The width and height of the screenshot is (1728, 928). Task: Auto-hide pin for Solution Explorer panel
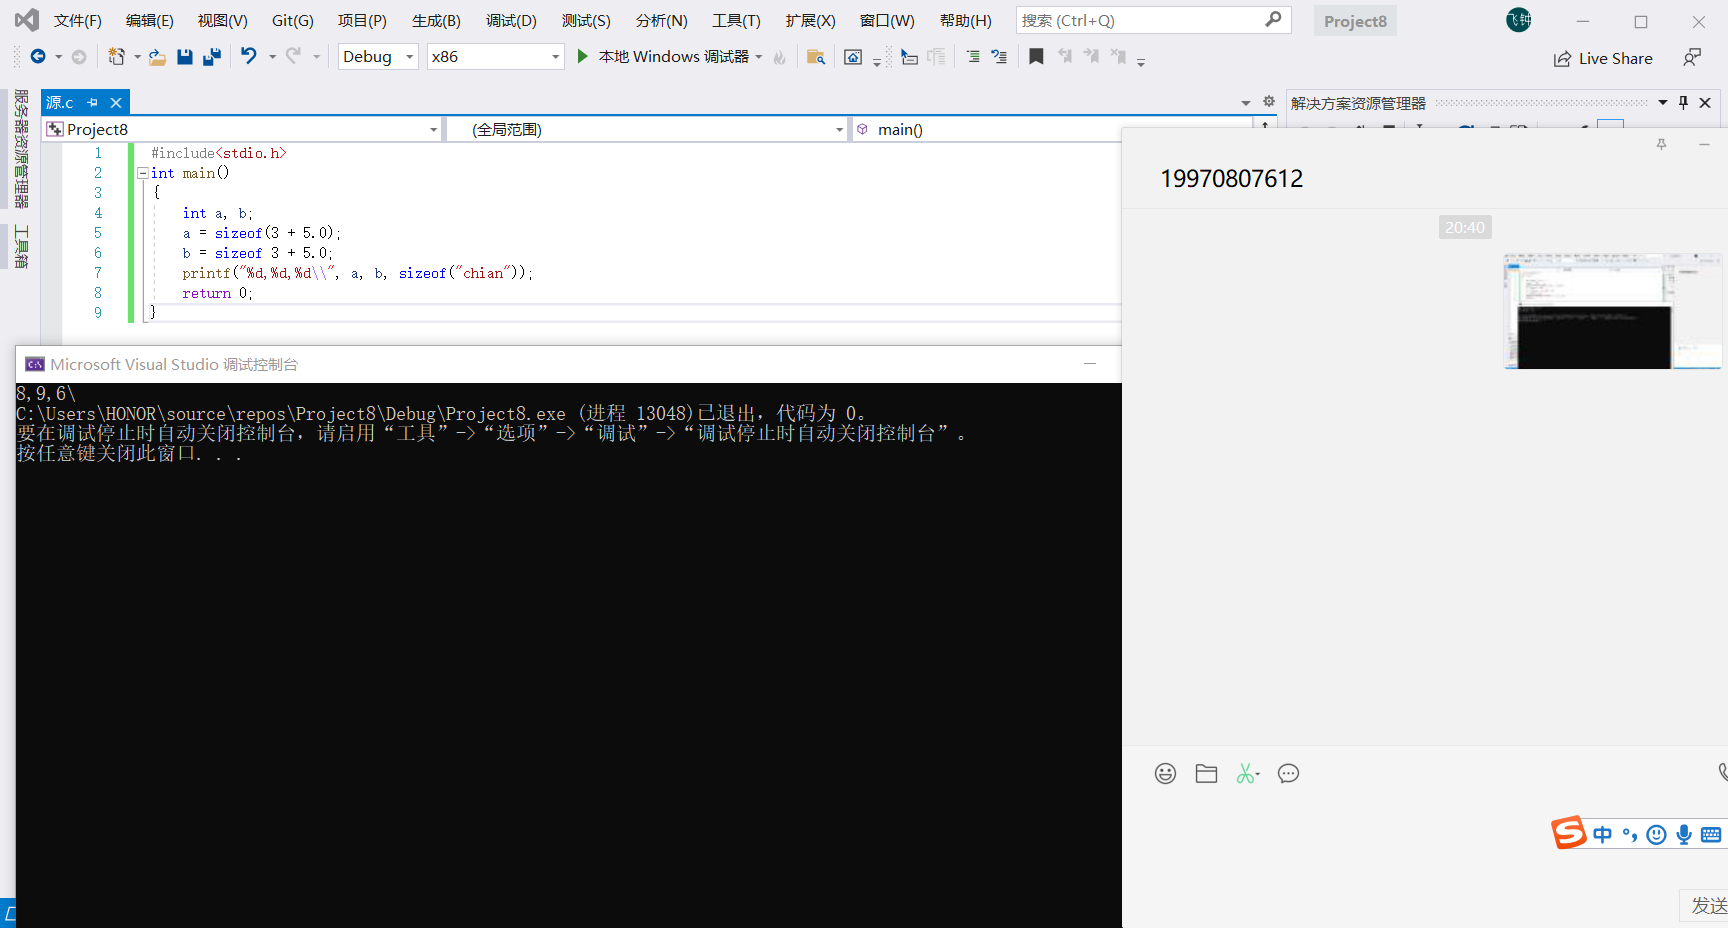coord(1683,103)
